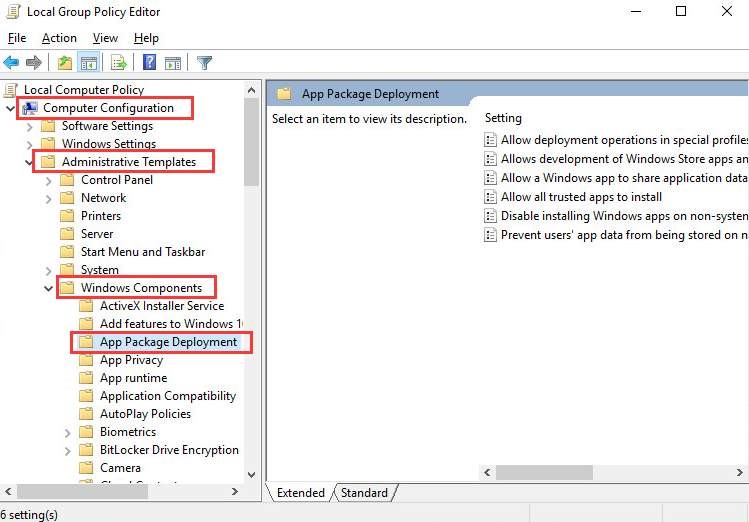This screenshot has width=749, height=522.
Task: Open Help via blue question mark icon
Action: [149, 63]
